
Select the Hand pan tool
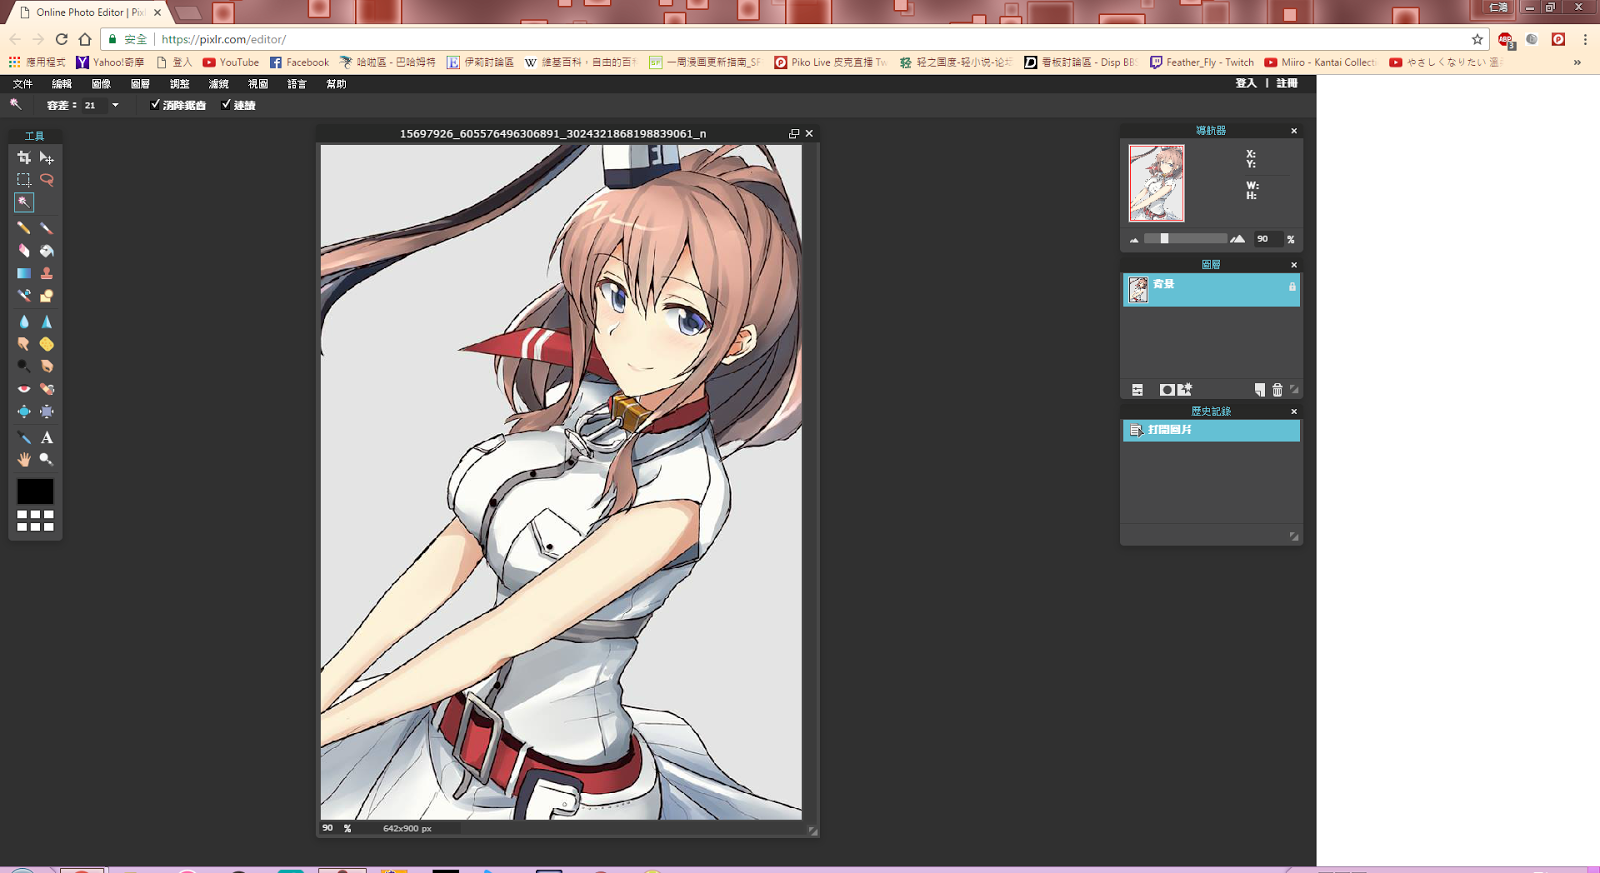pos(24,460)
